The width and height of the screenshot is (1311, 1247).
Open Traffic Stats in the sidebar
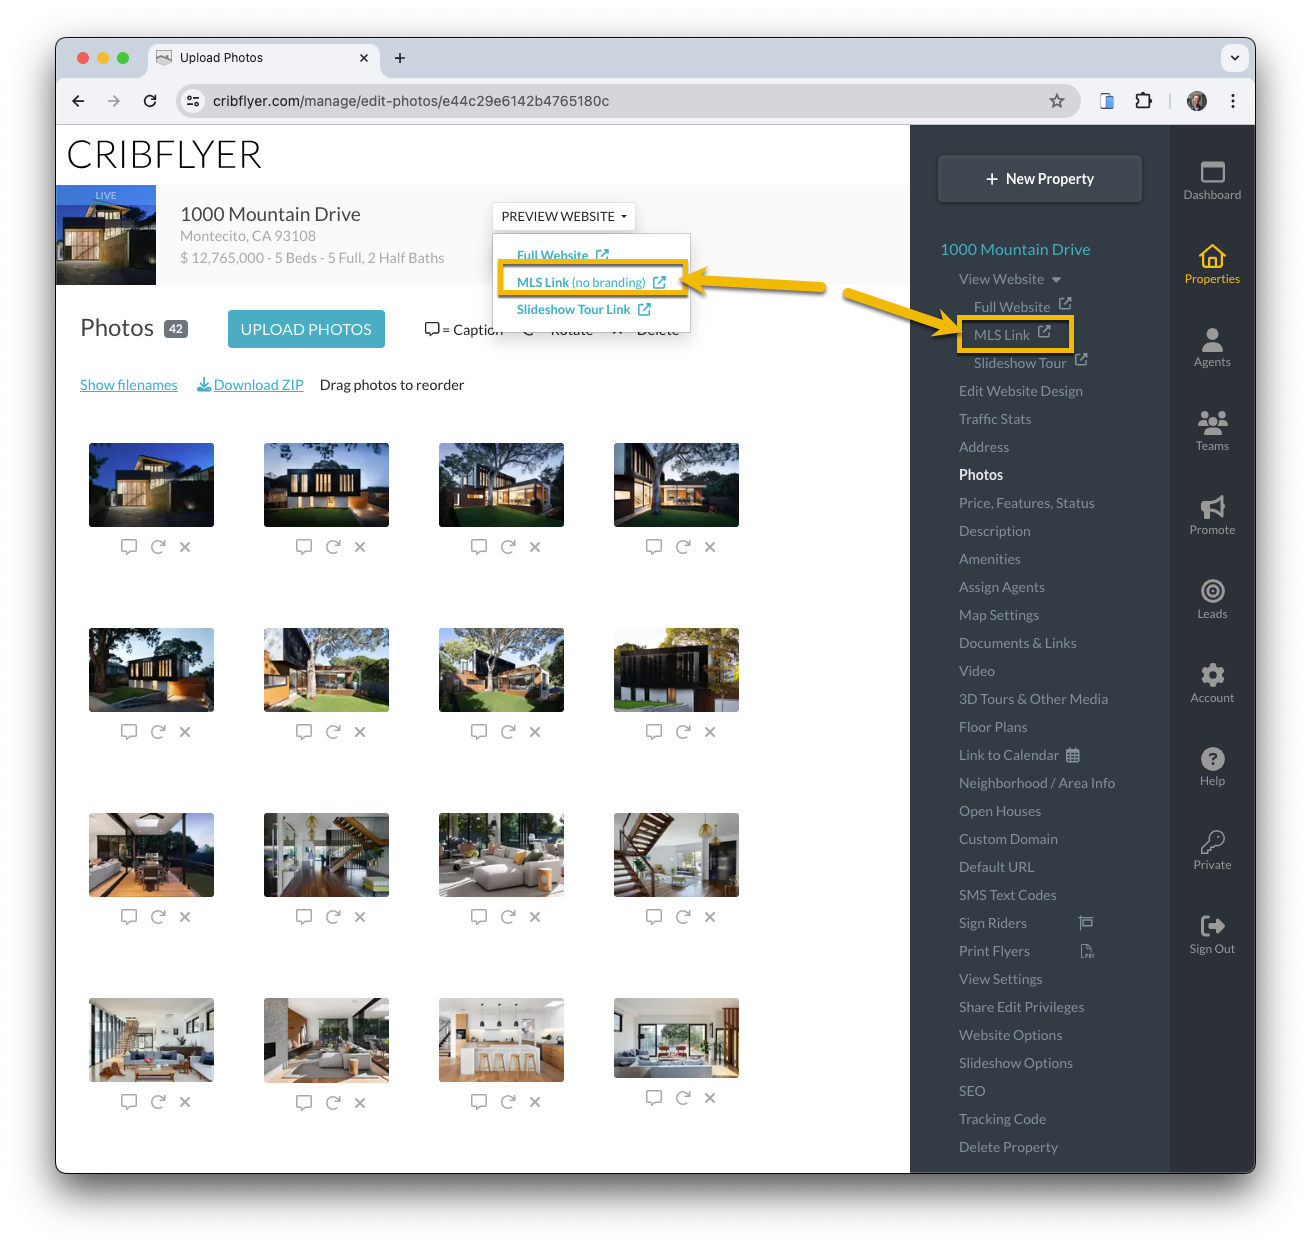click(x=995, y=419)
